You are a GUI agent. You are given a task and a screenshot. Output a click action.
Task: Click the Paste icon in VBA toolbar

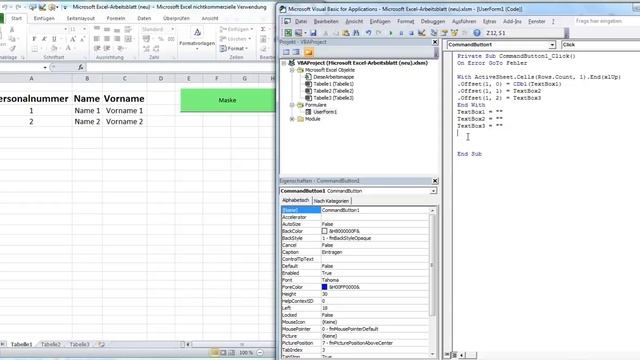(x=346, y=33)
